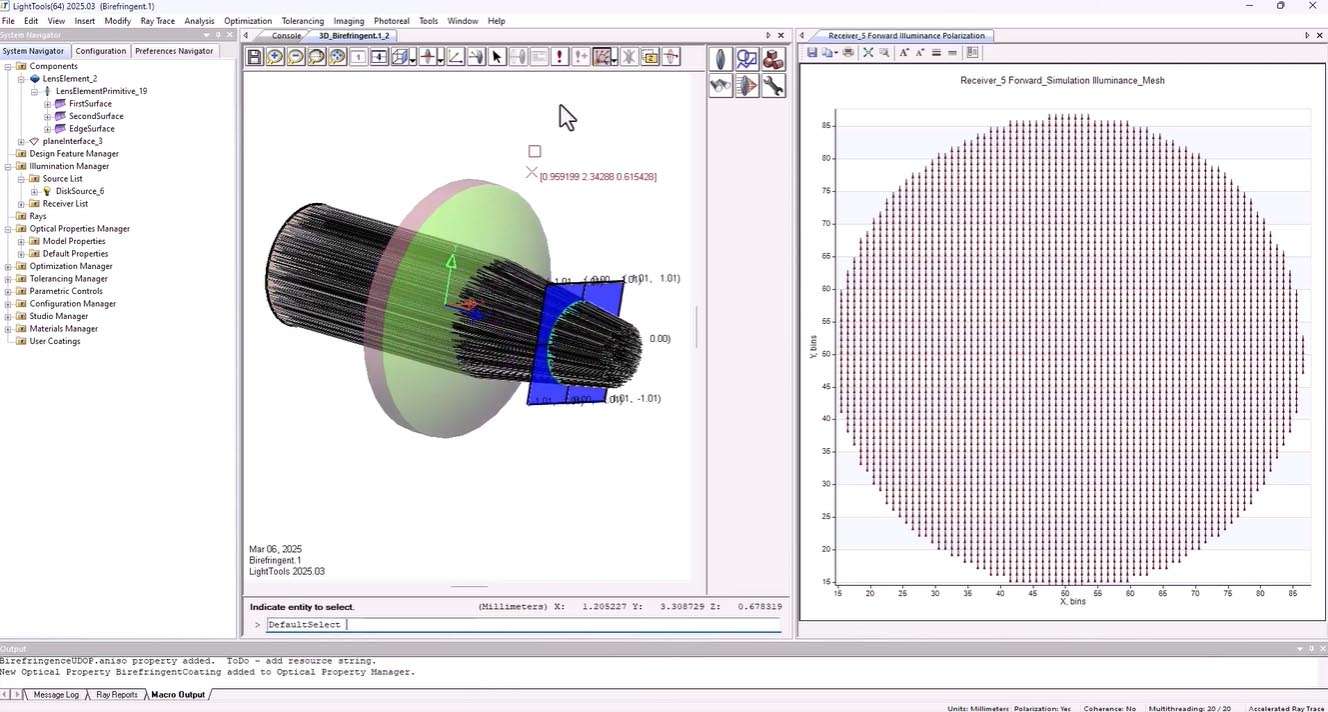This screenshot has width=1328, height=712.
Task: Click the red exclamation mark icon
Action: pos(560,57)
